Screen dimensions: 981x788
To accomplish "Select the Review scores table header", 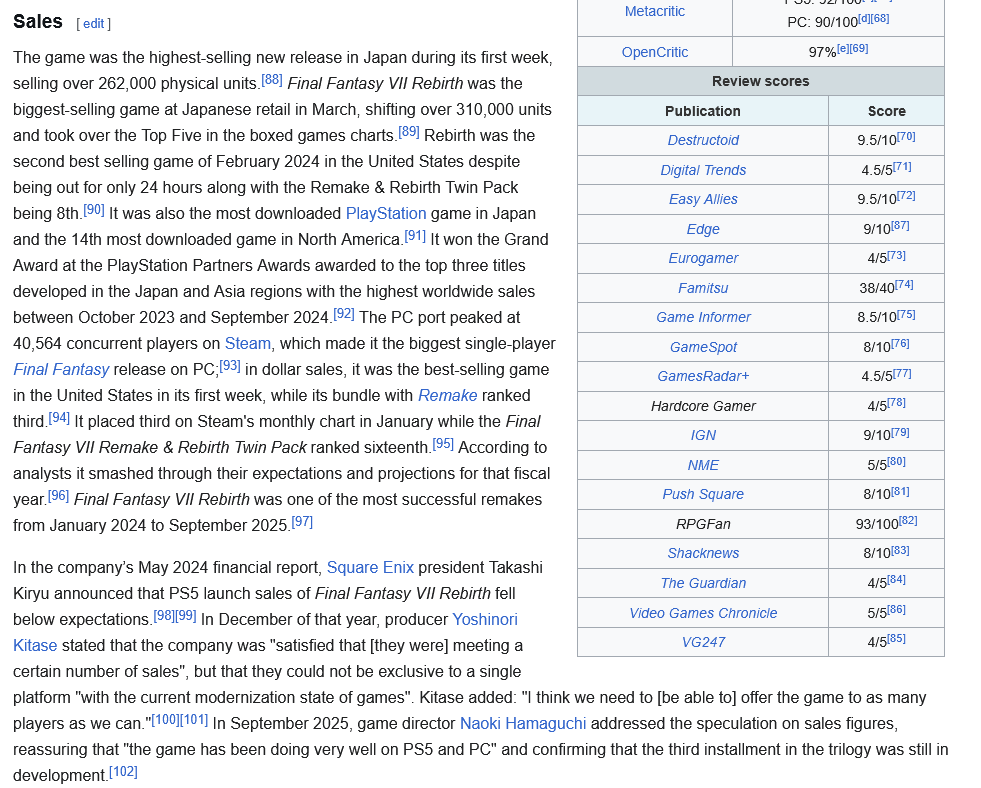I will coord(761,81).
